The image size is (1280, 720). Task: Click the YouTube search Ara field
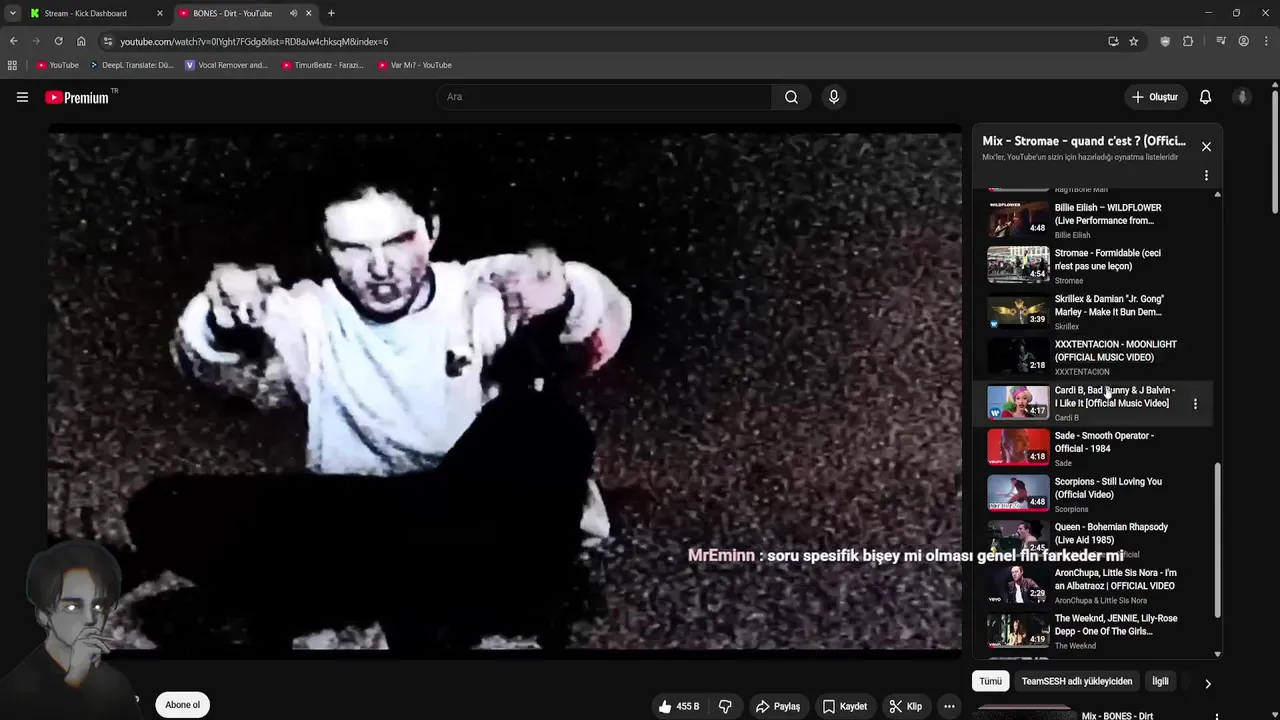coord(604,97)
